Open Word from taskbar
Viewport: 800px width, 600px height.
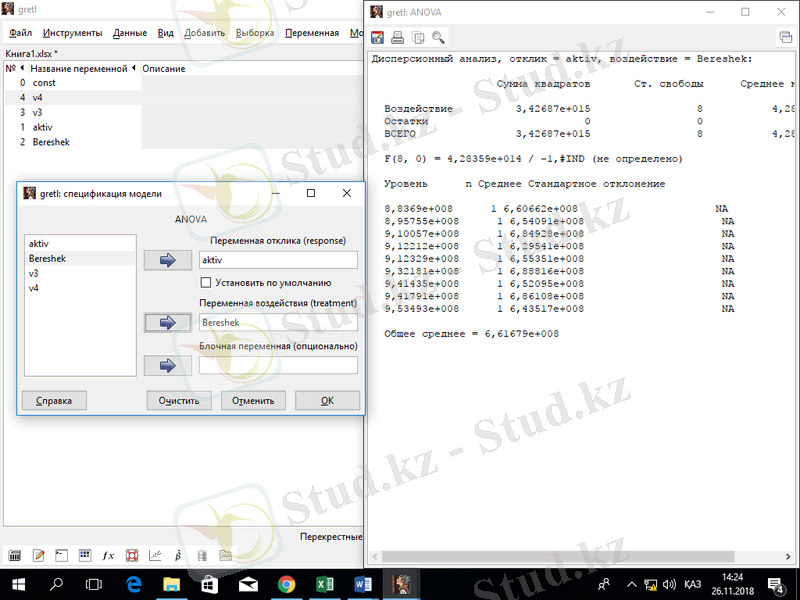[363, 585]
